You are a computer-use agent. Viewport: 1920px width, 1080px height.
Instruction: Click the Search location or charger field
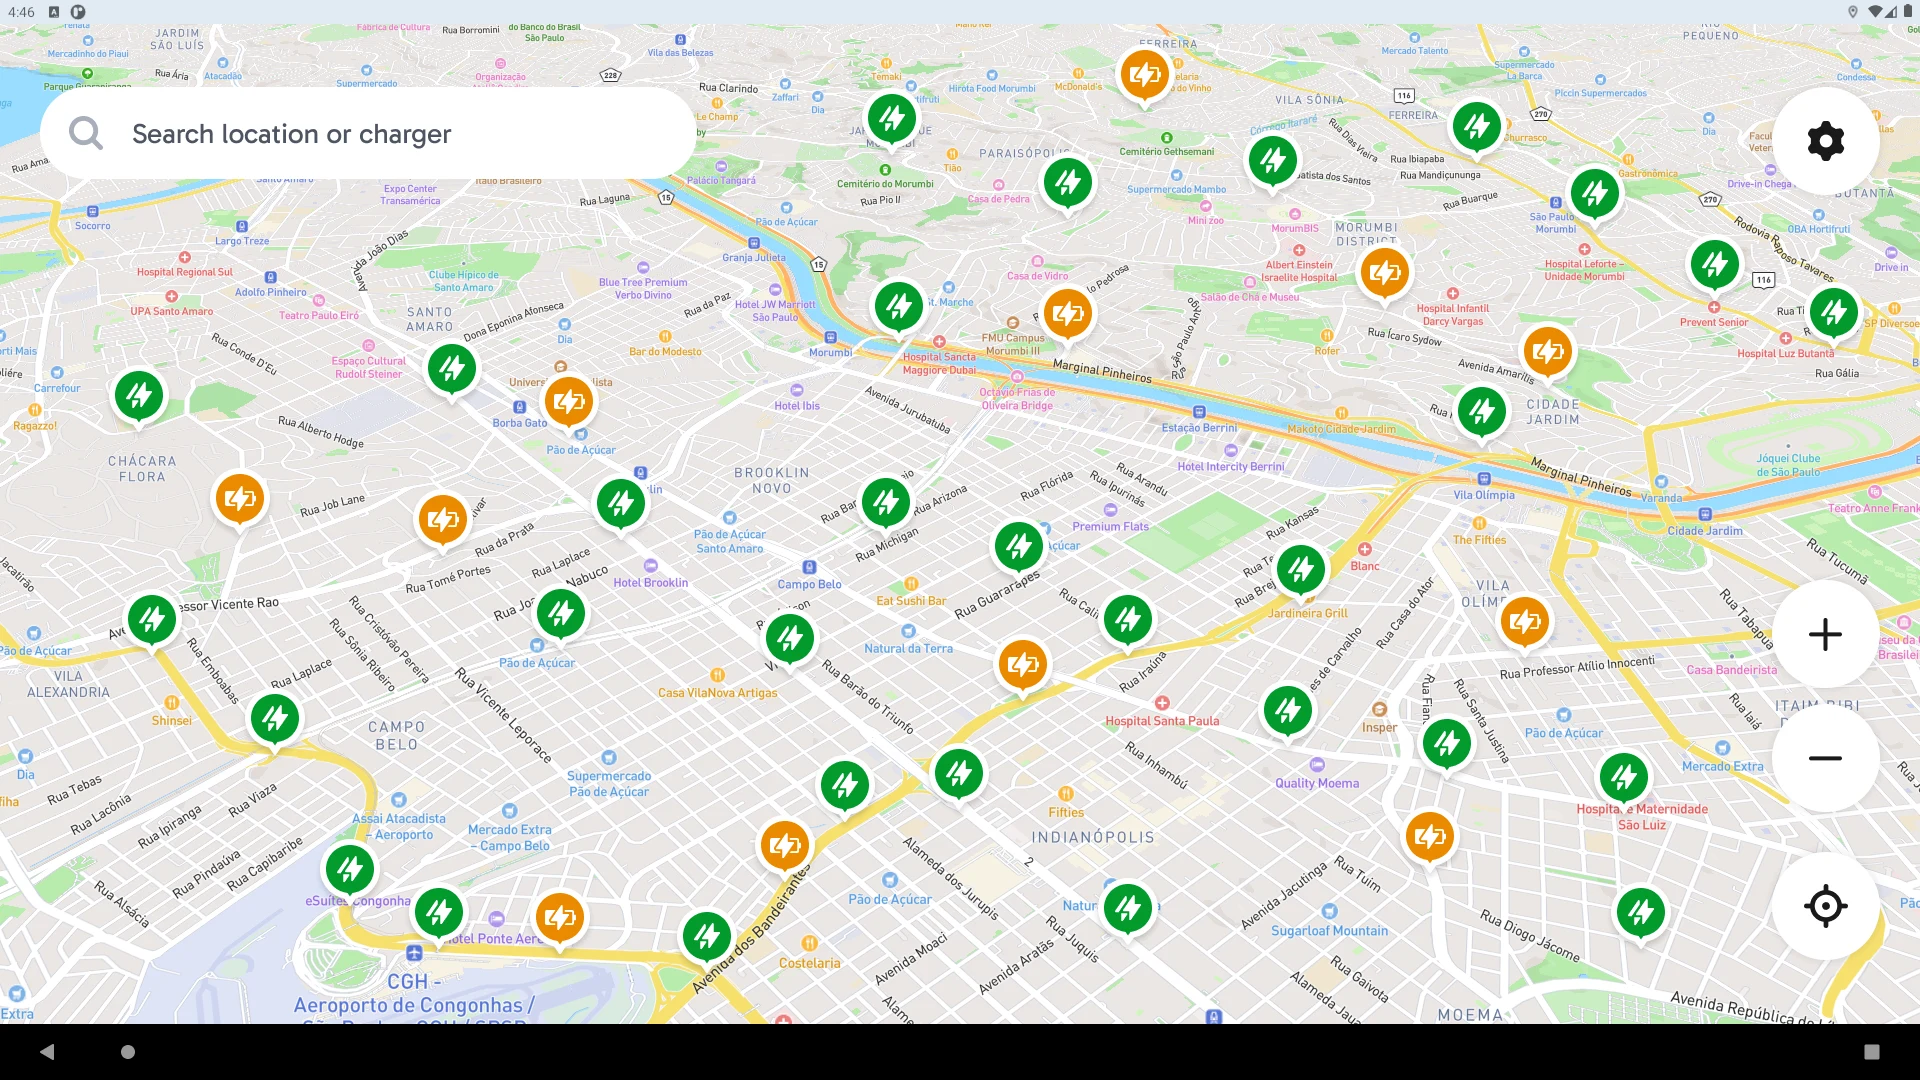tap(368, 133)
